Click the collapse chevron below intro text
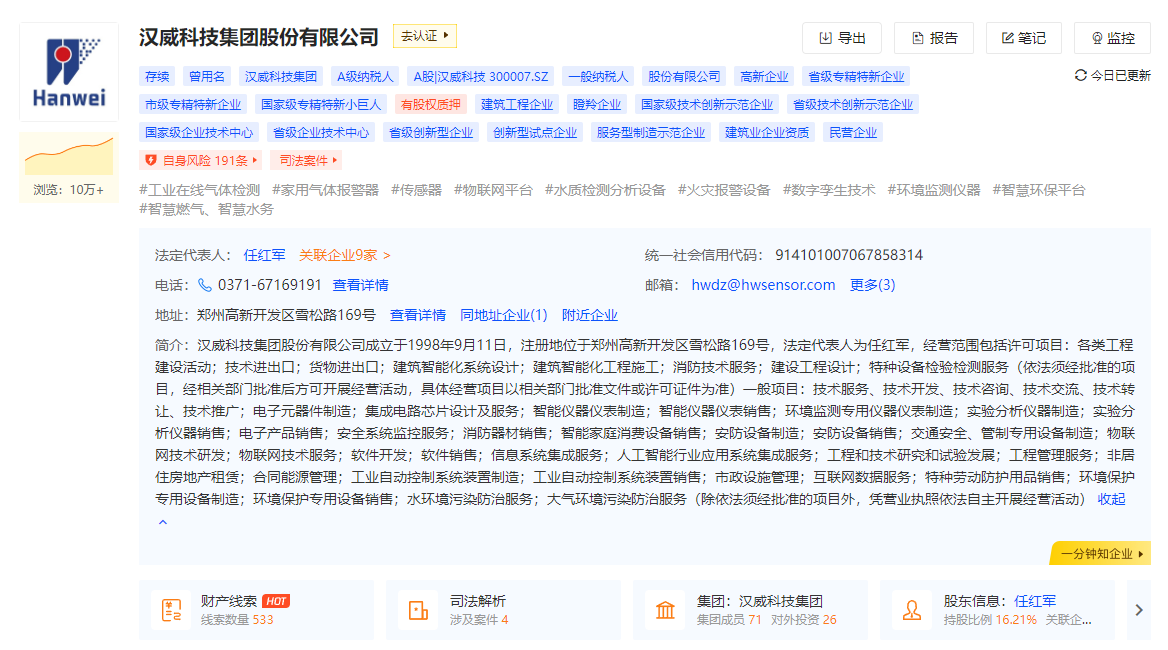This screenshot has height=650, width=1168. 162,522
